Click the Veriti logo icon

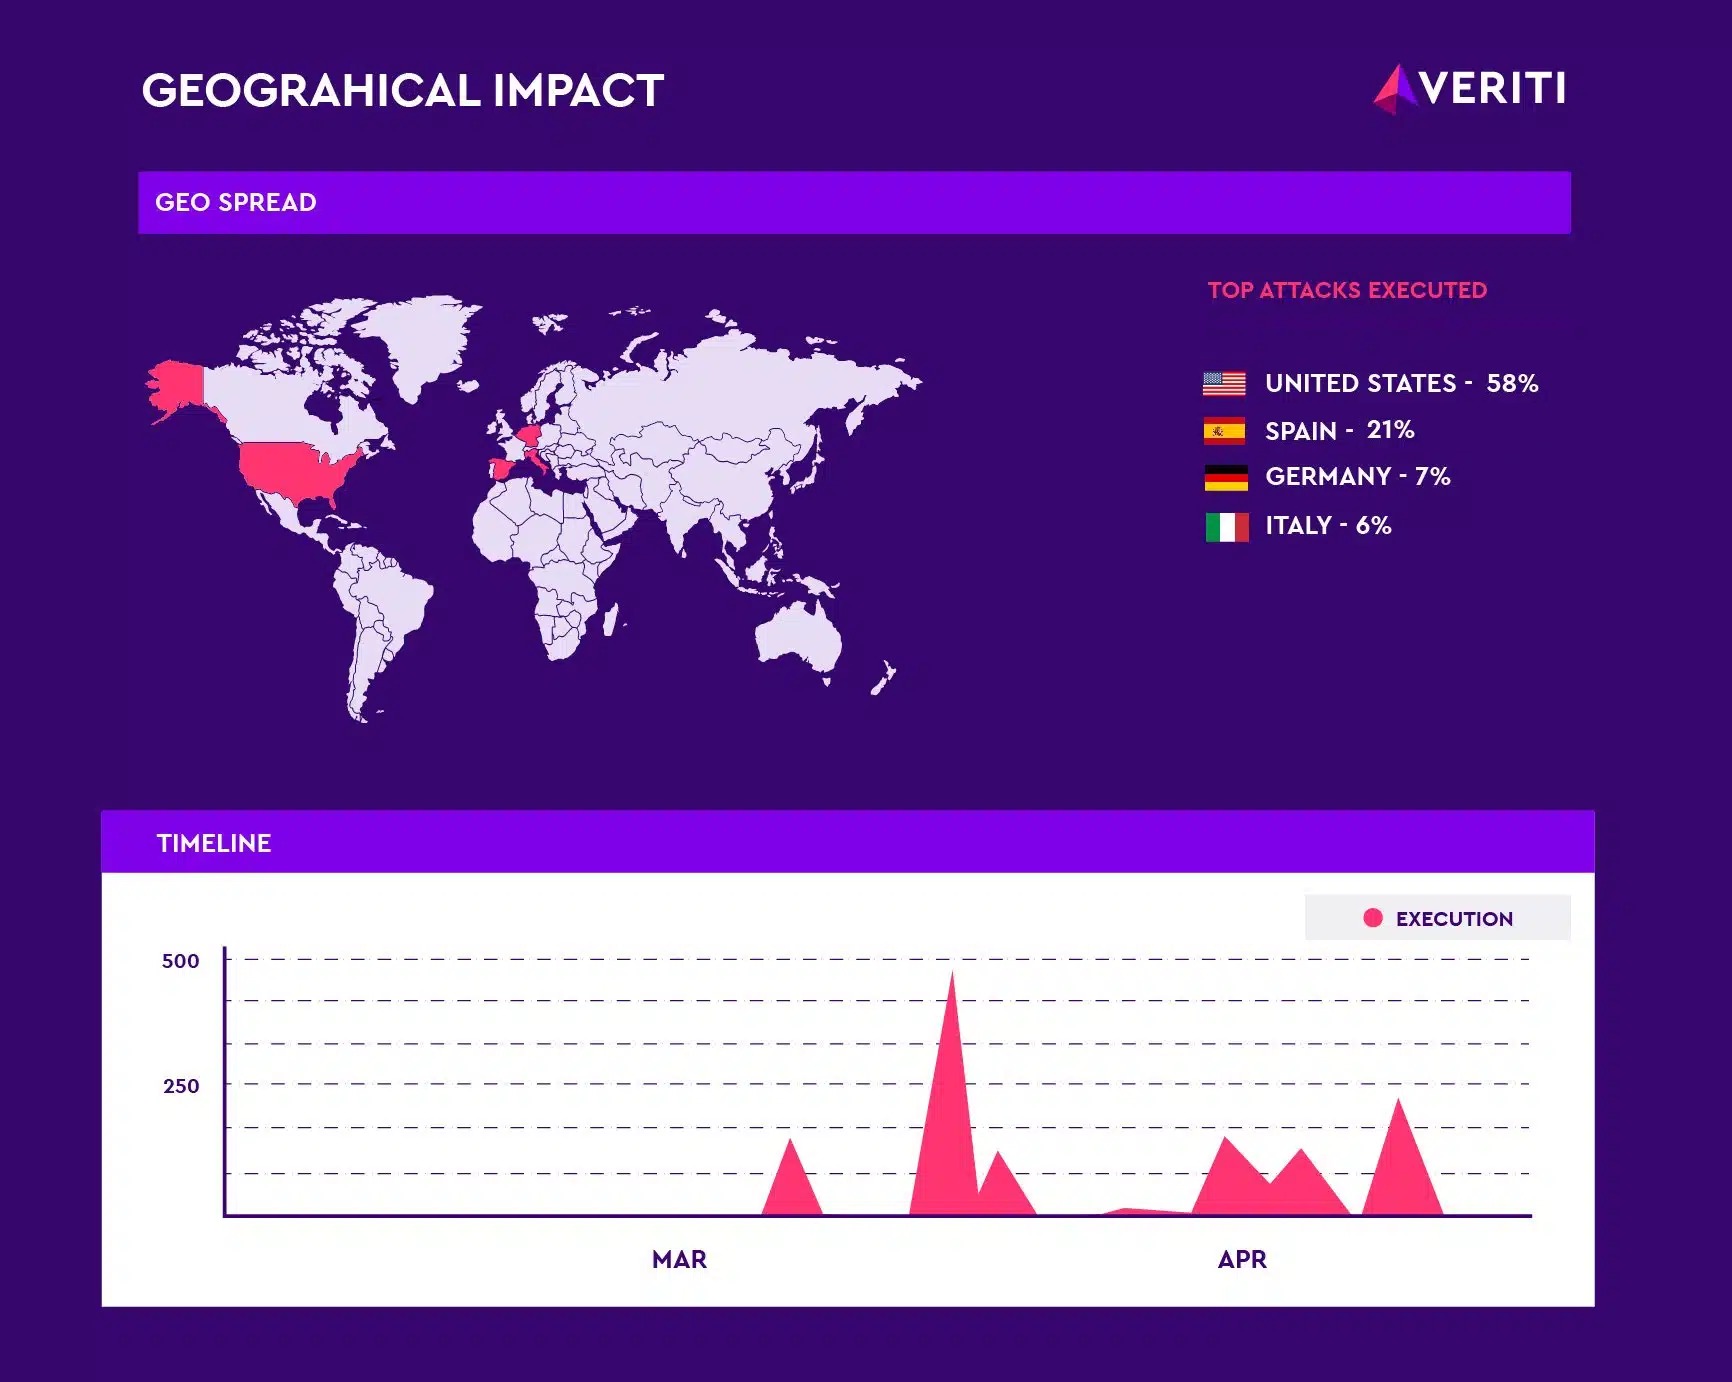coord(1394,89)
